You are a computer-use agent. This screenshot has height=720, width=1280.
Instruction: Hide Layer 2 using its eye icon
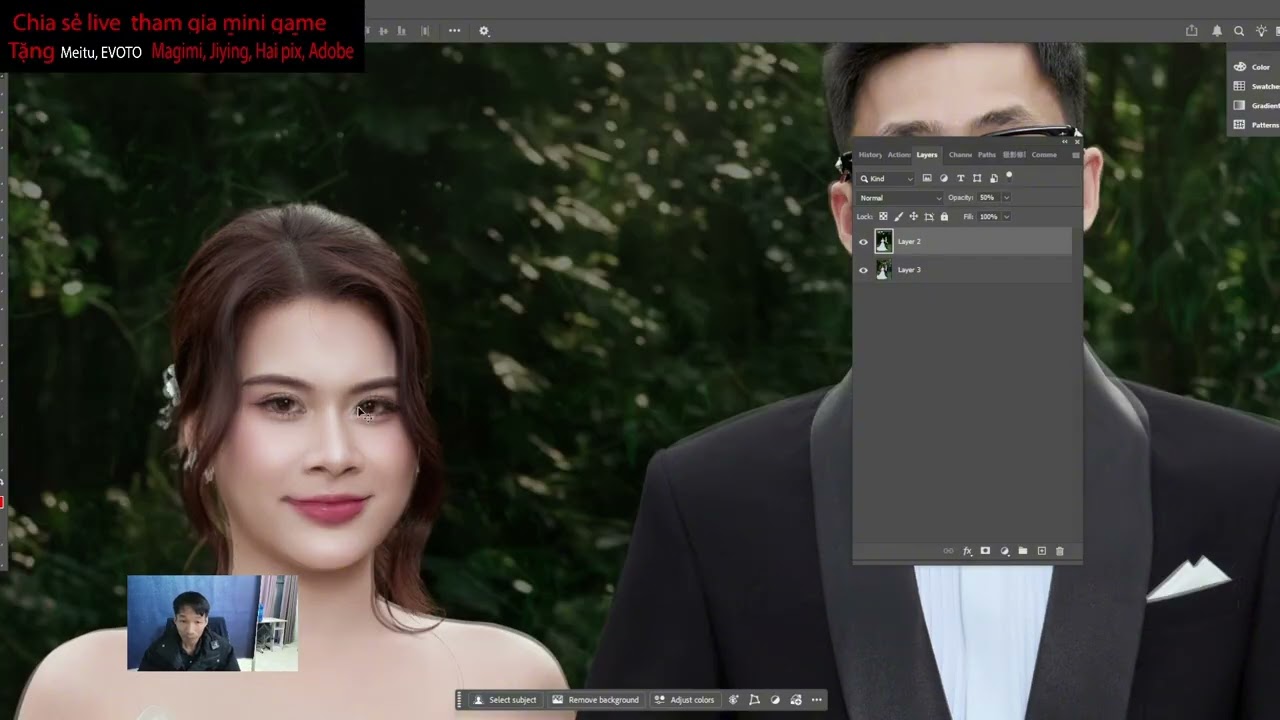click(x=863, y=241)
